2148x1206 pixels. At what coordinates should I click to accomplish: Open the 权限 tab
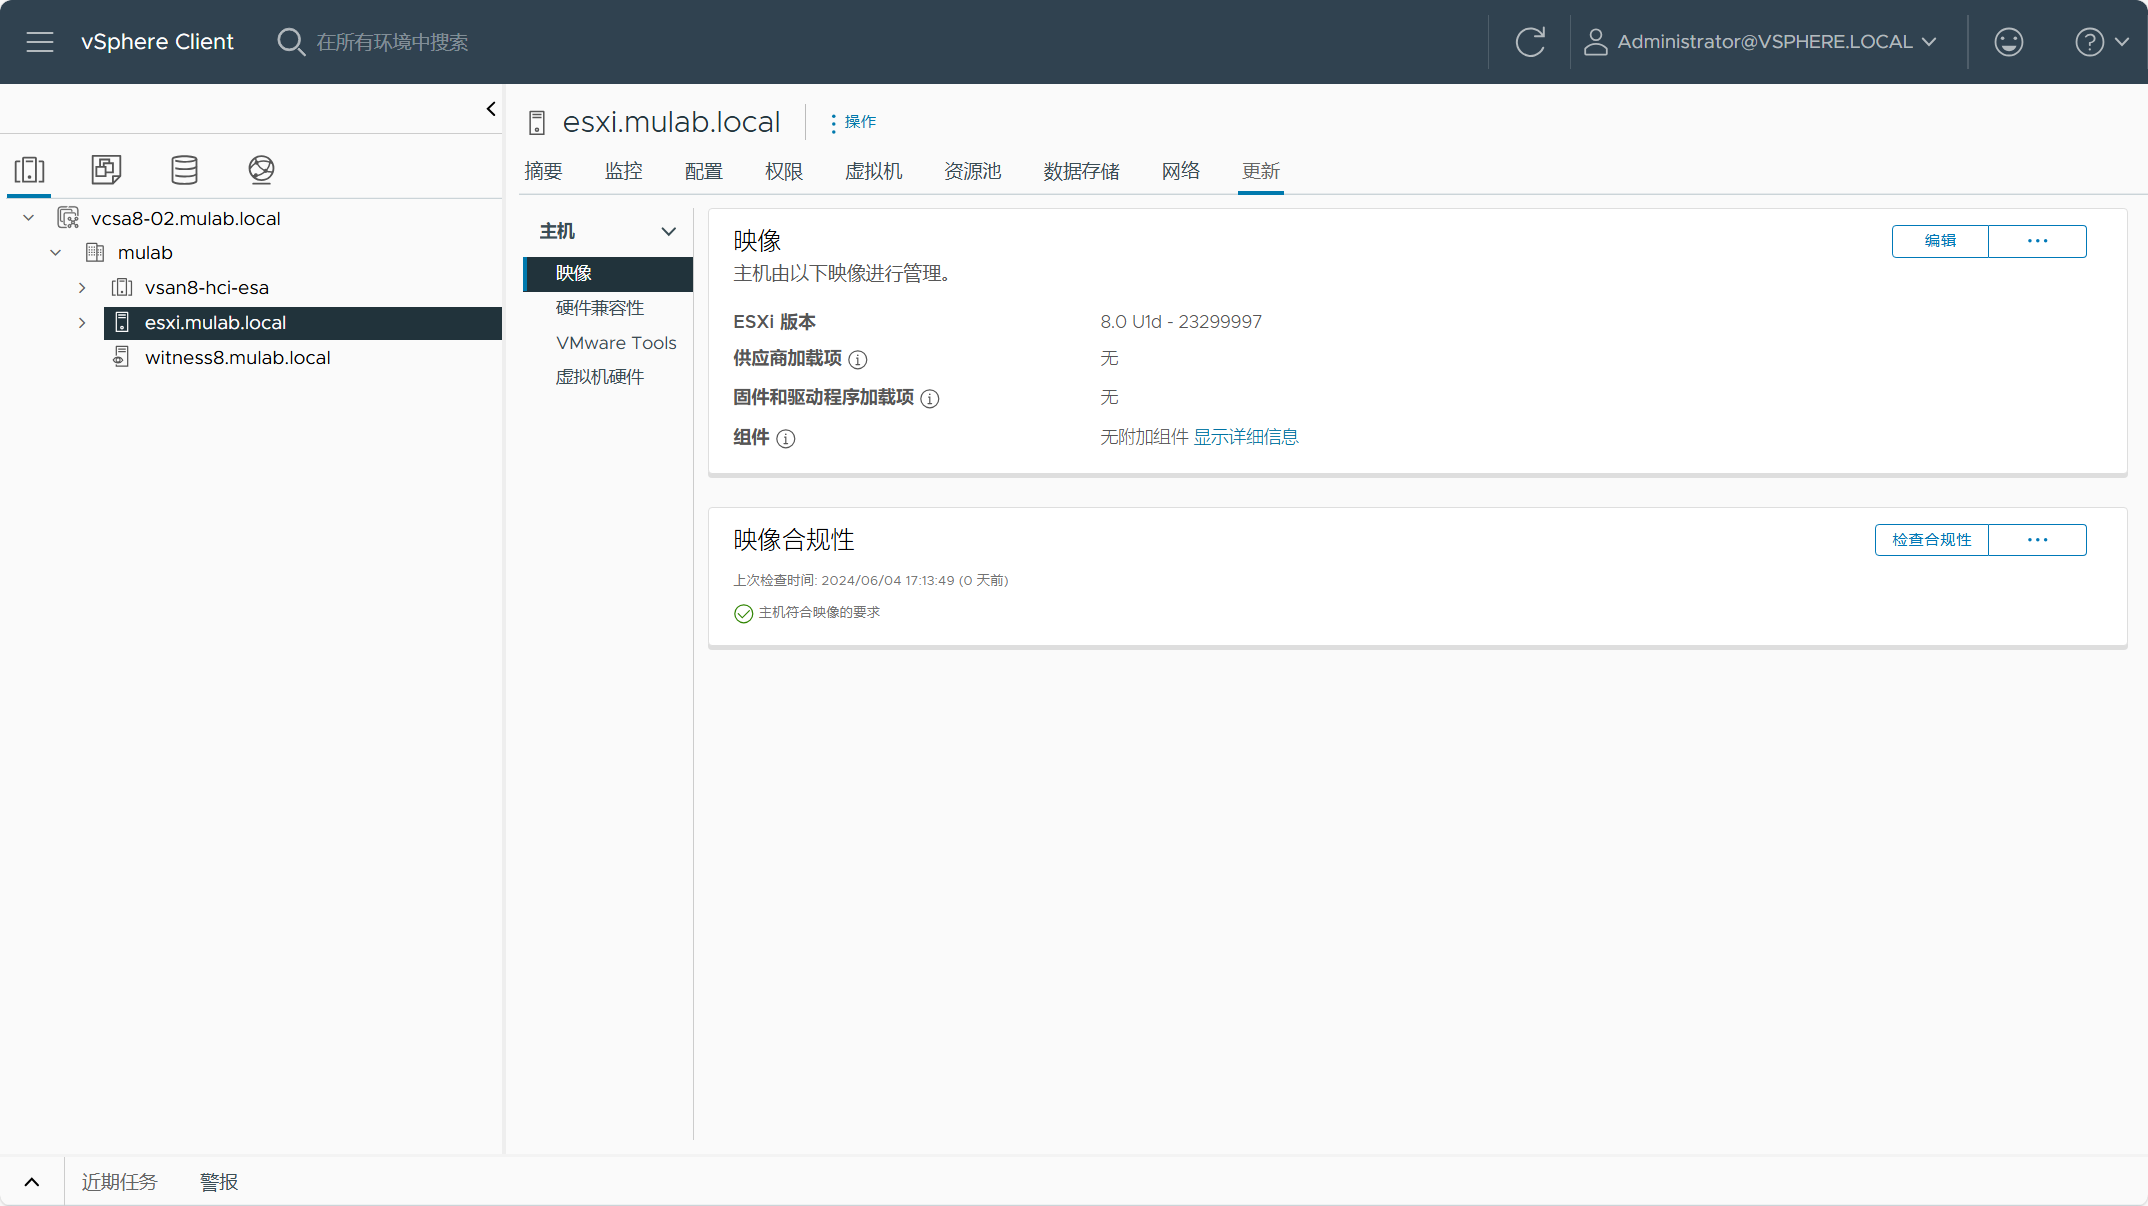784,171
